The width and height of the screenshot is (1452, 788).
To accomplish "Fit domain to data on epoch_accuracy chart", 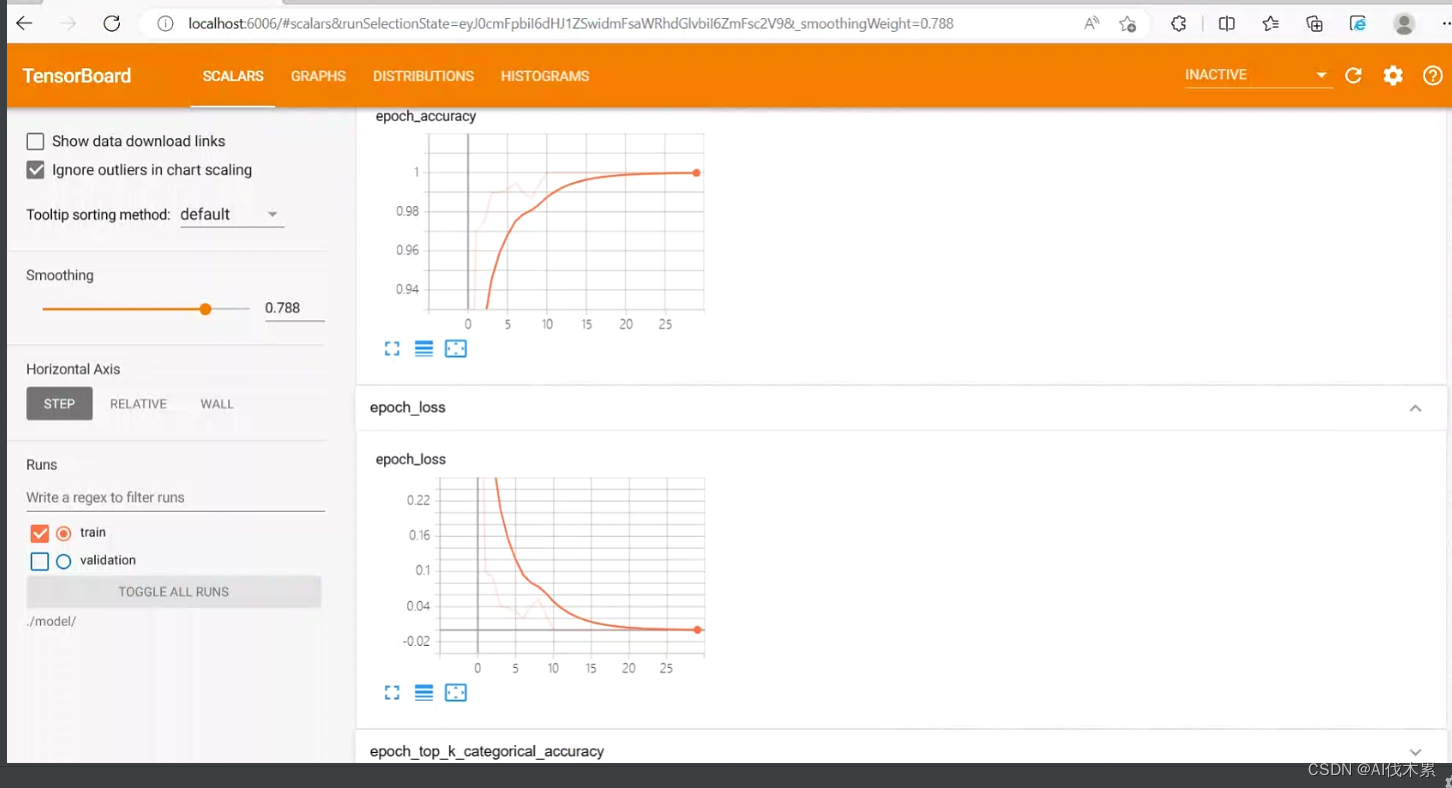I will pos(456,348).
